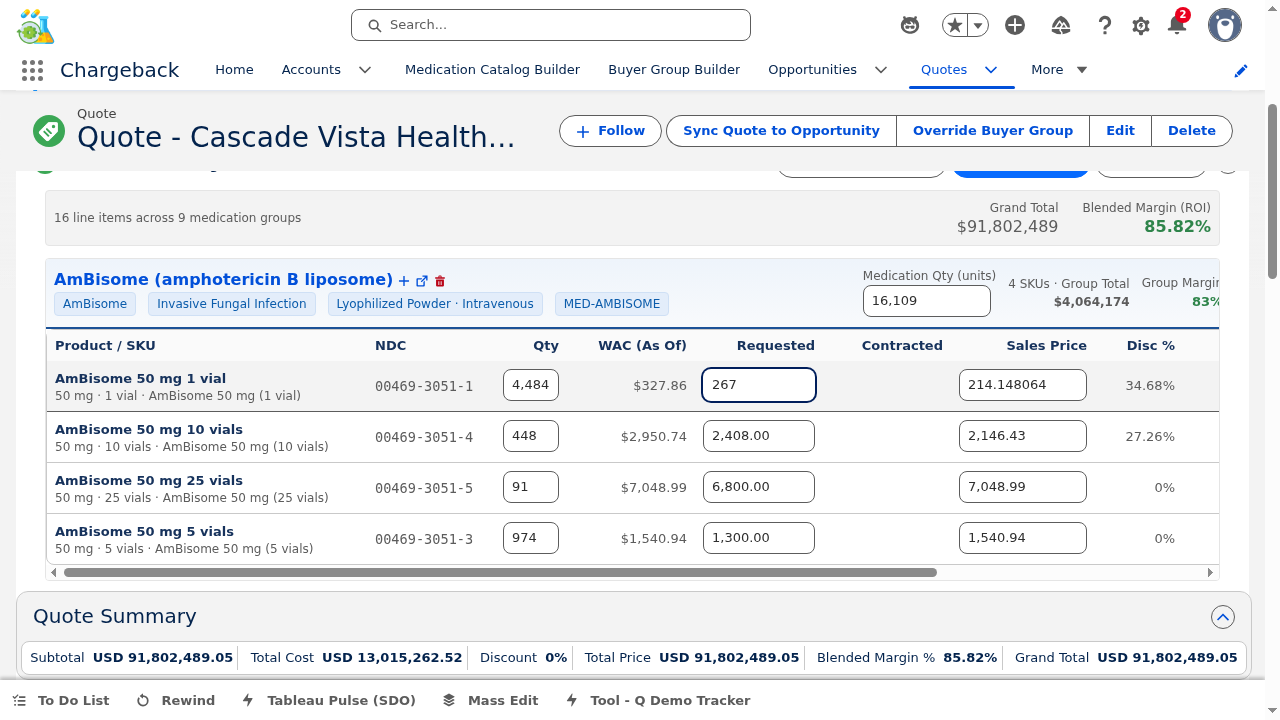Screen dimensions: 1280x720
Task: Open the Favorites list dropdown arrow
Action: tap(979, 26)
